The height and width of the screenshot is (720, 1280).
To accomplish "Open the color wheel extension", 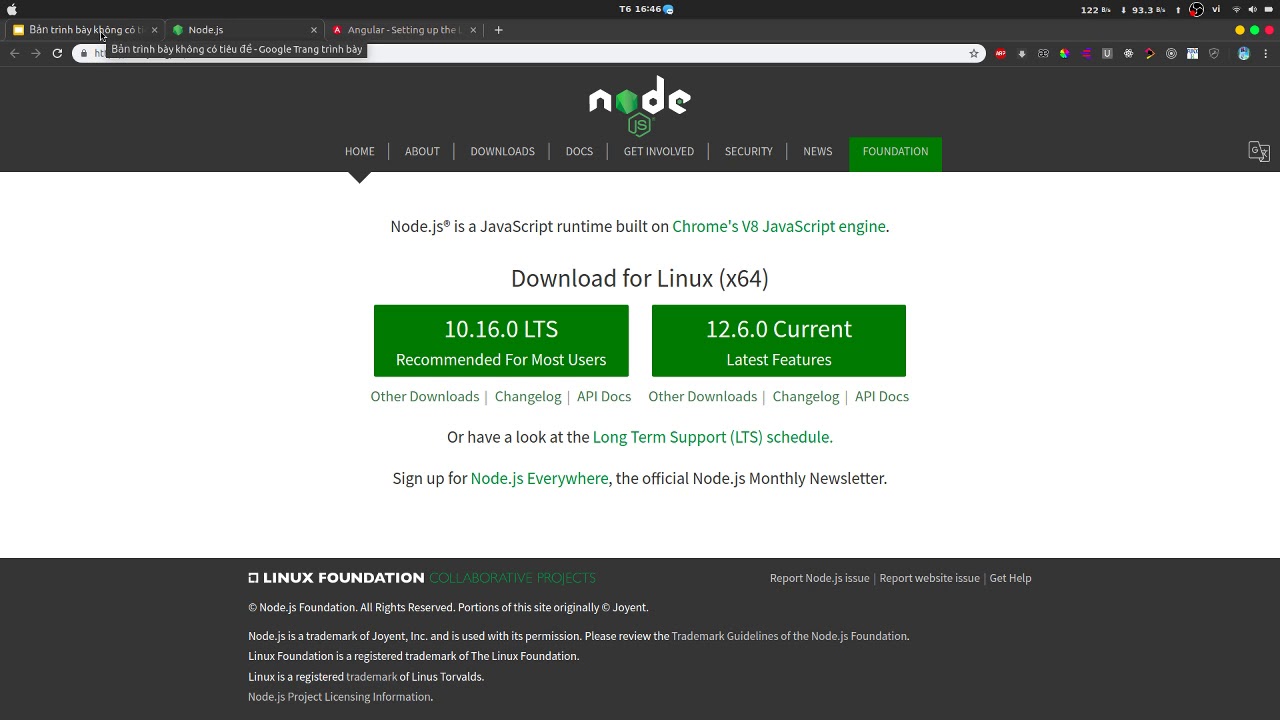I will (x=1065, y=54).
